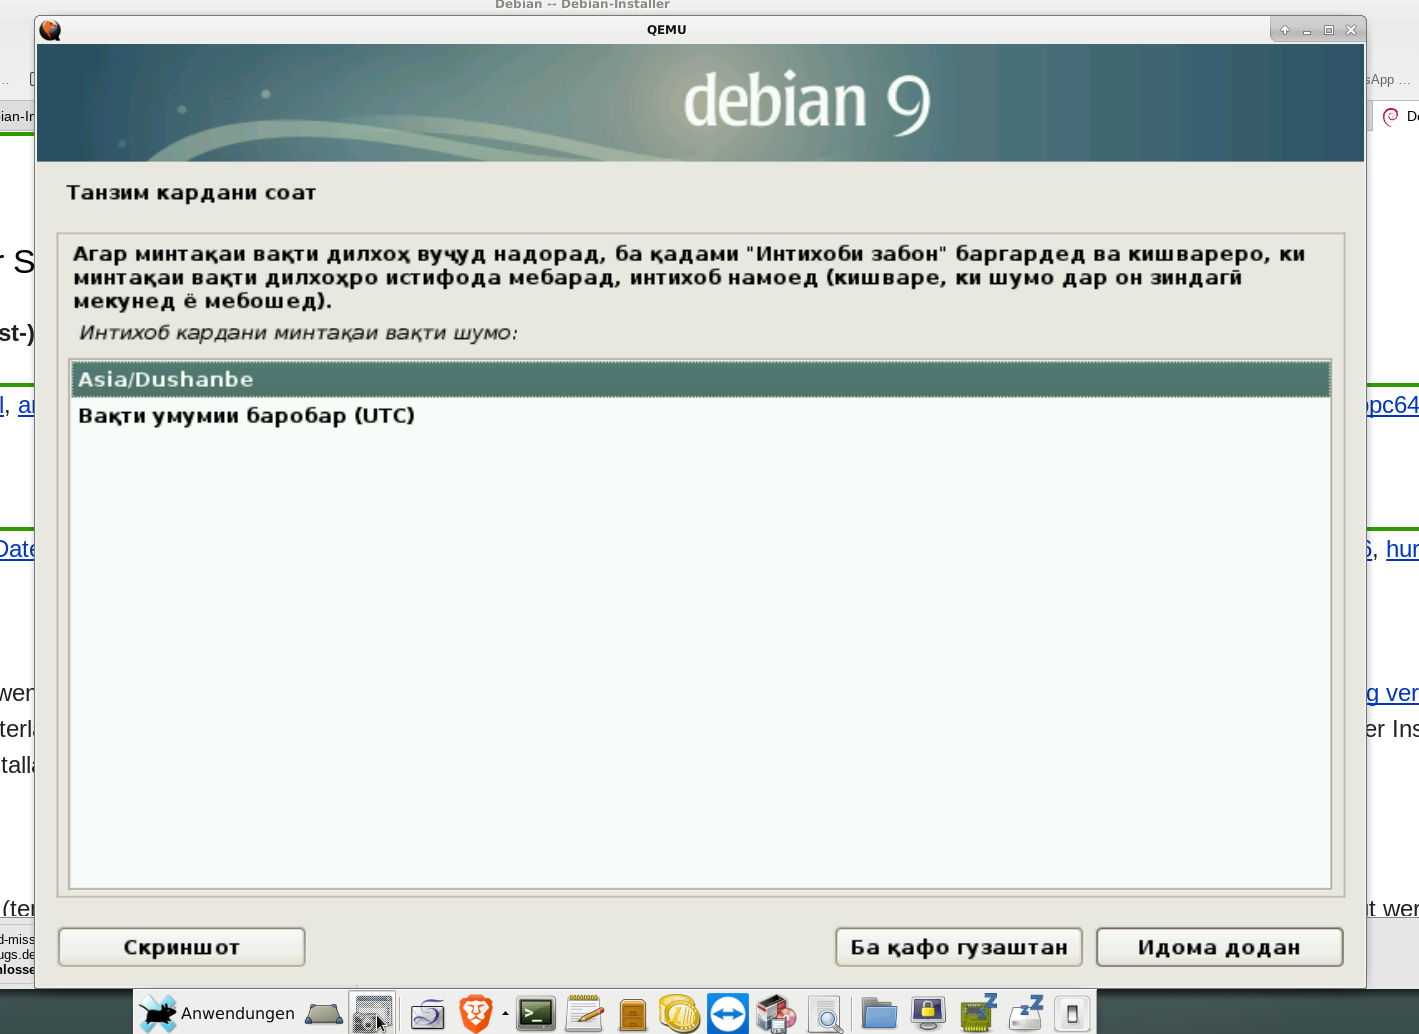Launch the SeaMonkey browser icon in panel
The width and height of the screenshot is (1419, 1034).
(428, 1014)
